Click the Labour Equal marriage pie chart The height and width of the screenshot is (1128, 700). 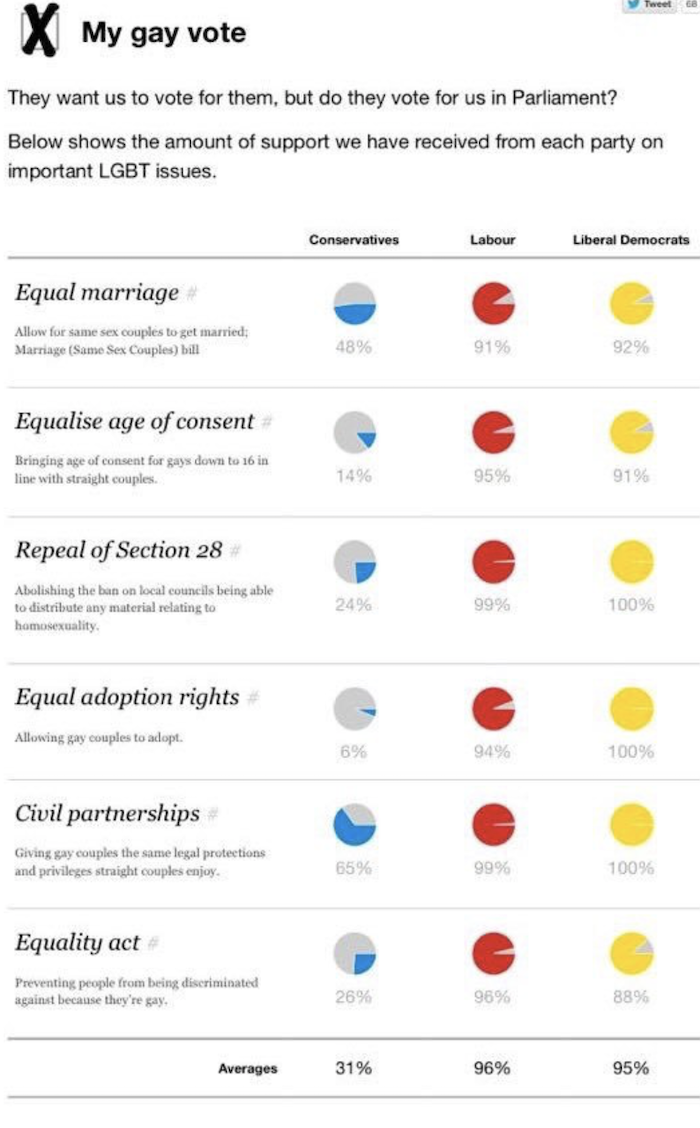pyautogui.click(x=493, y=302)
